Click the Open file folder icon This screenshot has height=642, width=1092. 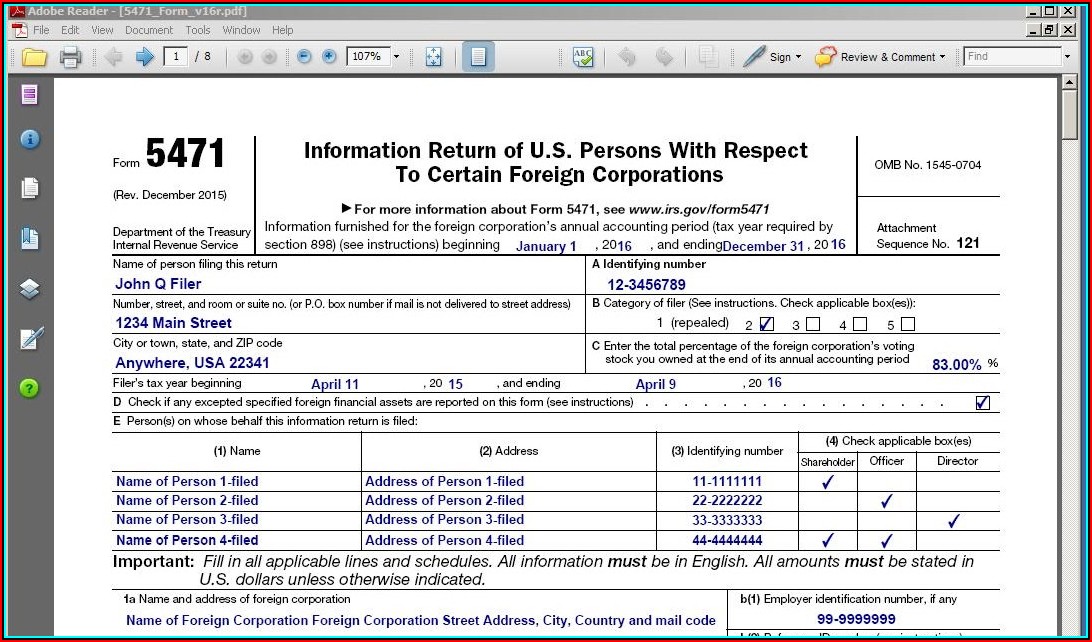pyautogui.click(x=35, y=57)
